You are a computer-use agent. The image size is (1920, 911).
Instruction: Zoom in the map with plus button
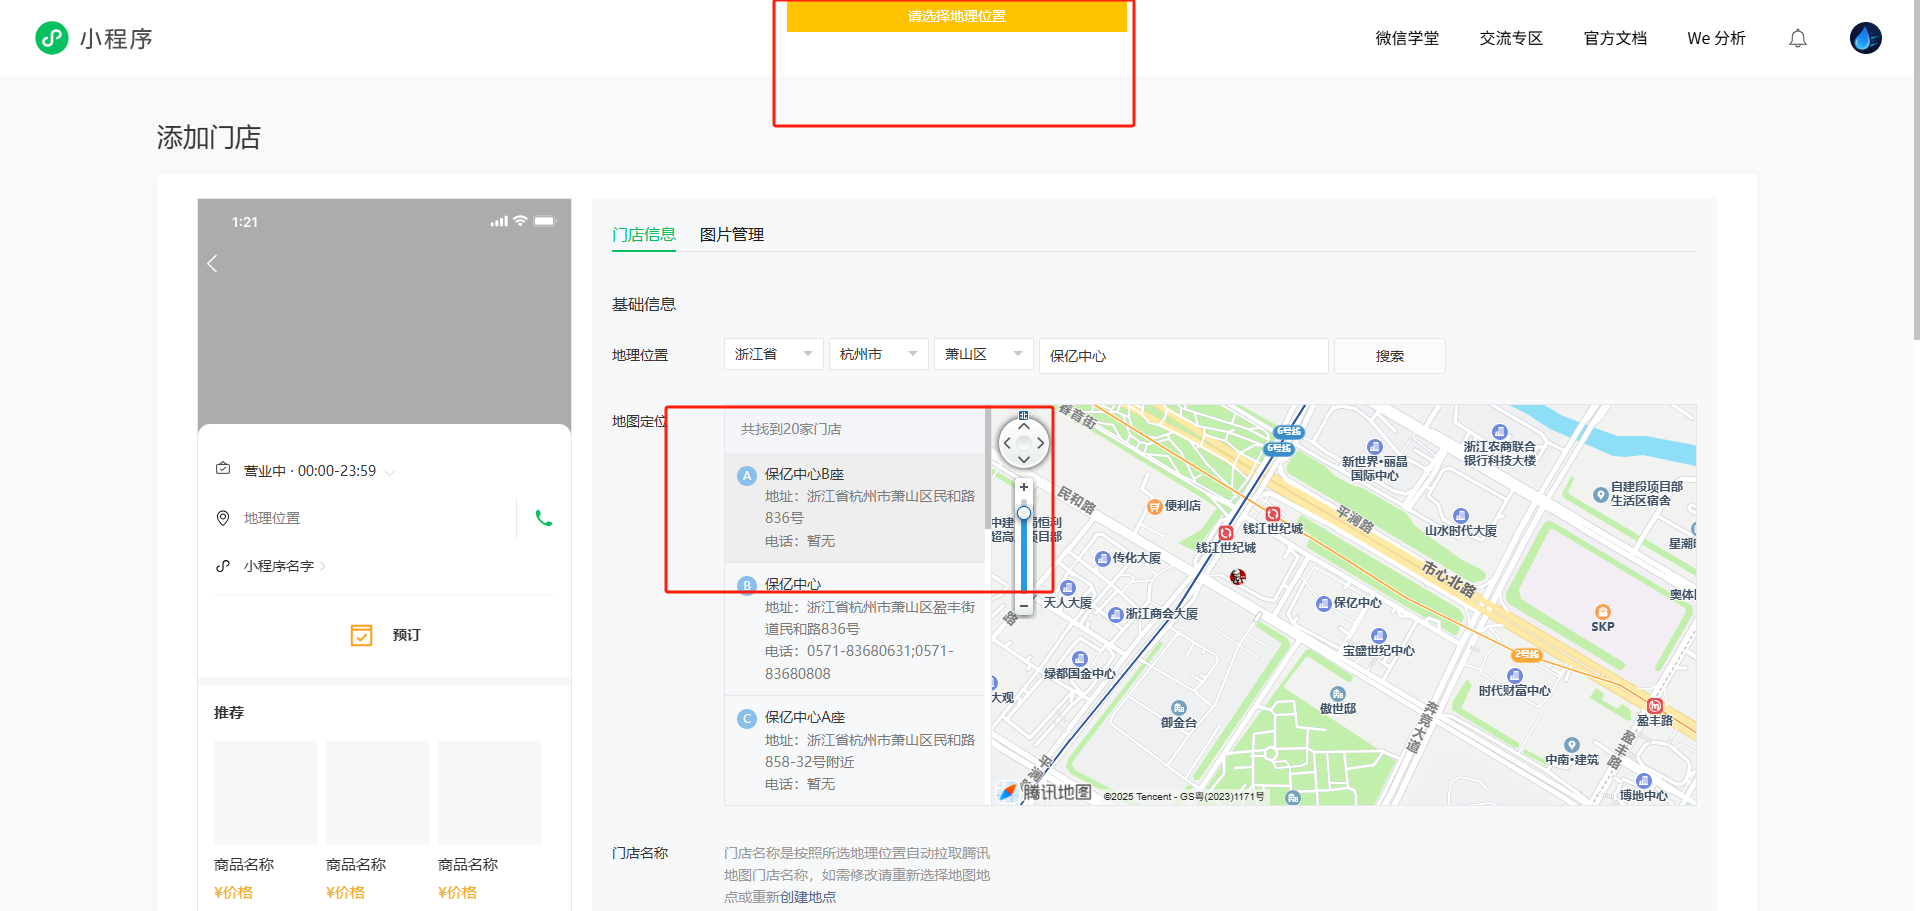[1024, 487]
